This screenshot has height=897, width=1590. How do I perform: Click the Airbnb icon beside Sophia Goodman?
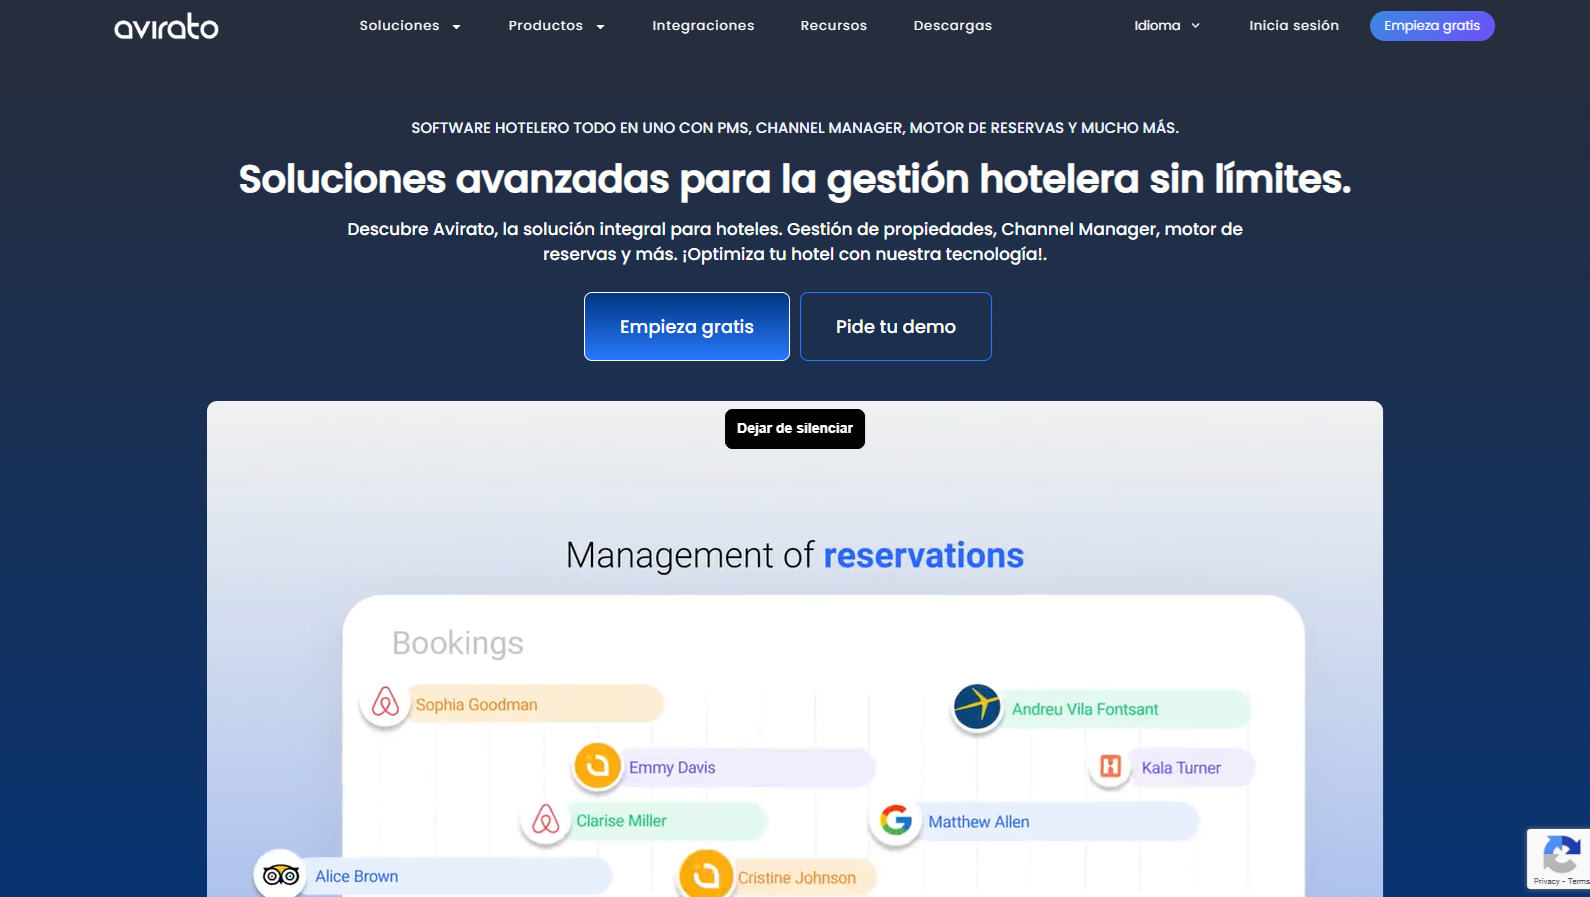[x=385, y=703]
